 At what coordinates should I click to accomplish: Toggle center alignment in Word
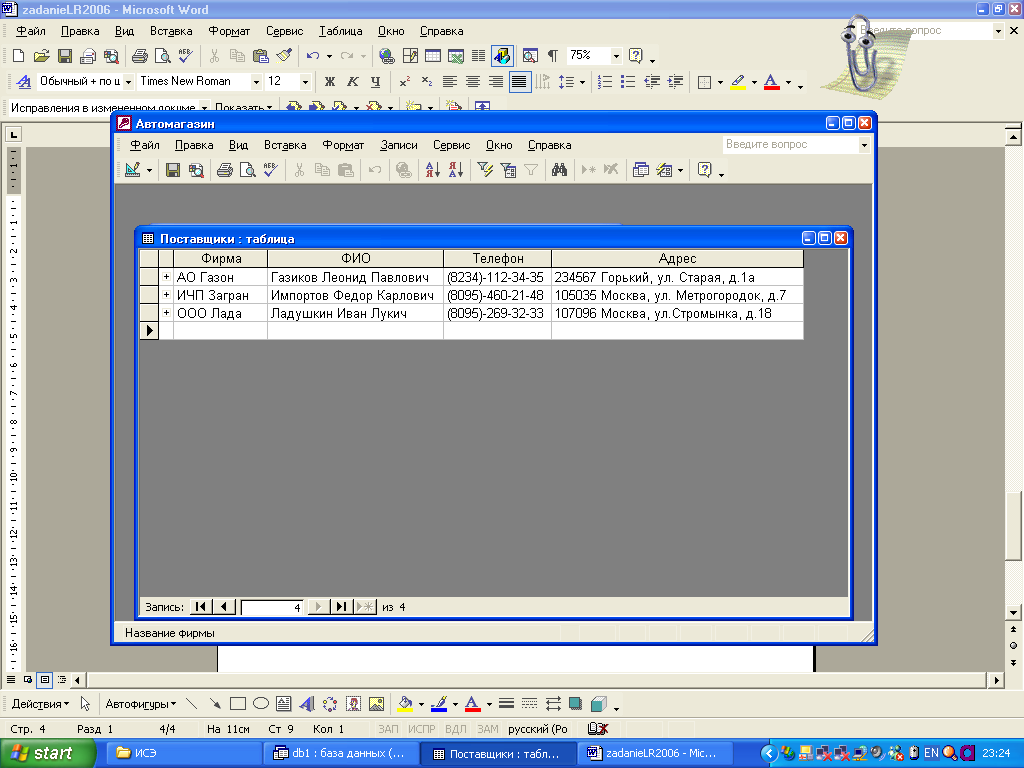click(473, 82)
